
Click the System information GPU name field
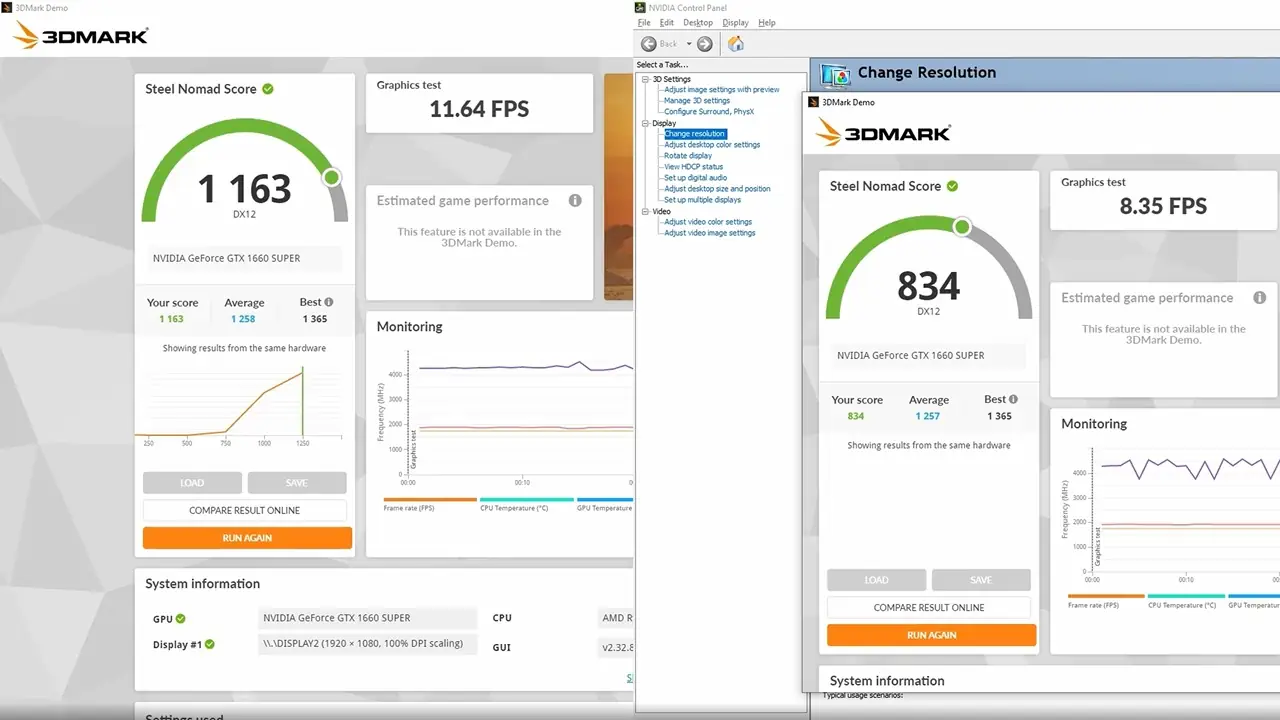(367, 618)
